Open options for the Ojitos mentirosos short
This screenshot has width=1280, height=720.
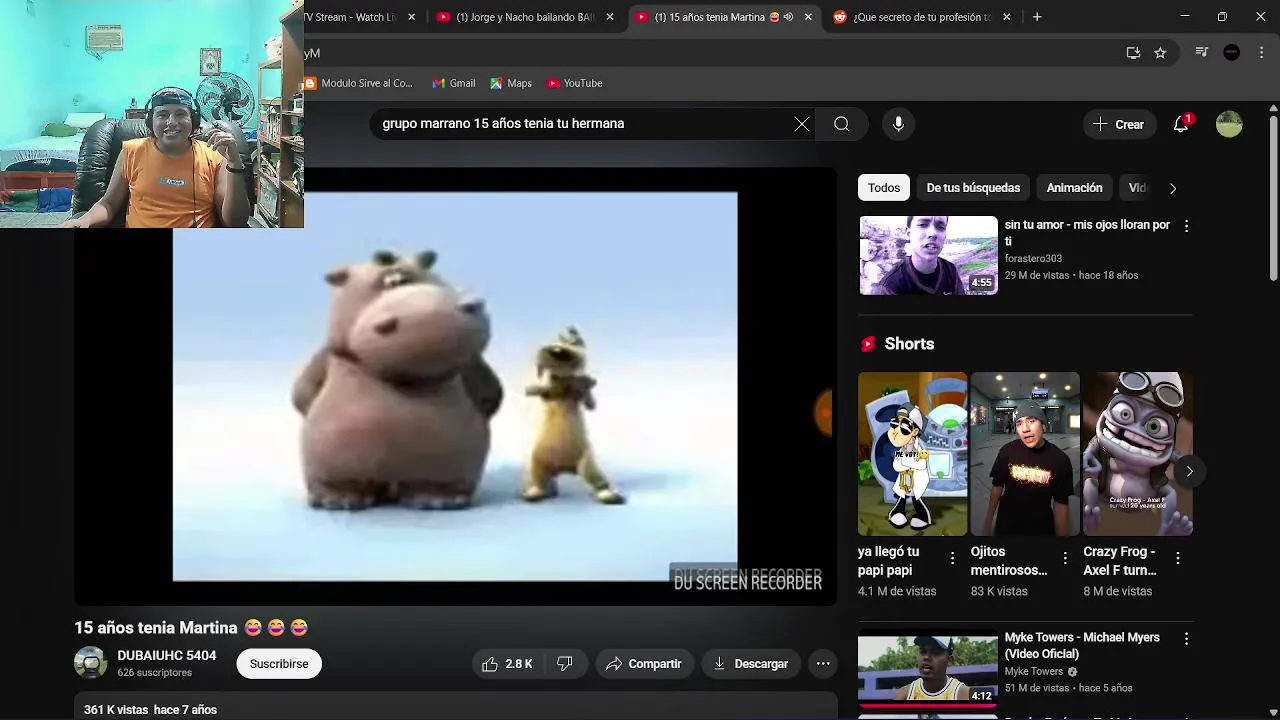click(x=1065, y=558)
